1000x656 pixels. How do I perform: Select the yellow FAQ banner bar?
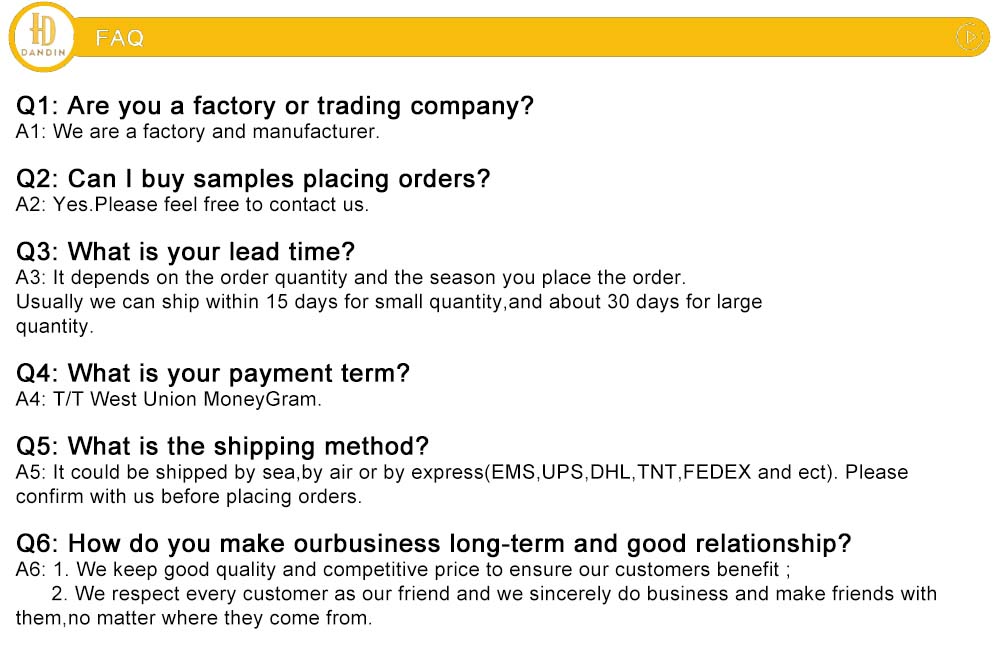coord(529,37)
